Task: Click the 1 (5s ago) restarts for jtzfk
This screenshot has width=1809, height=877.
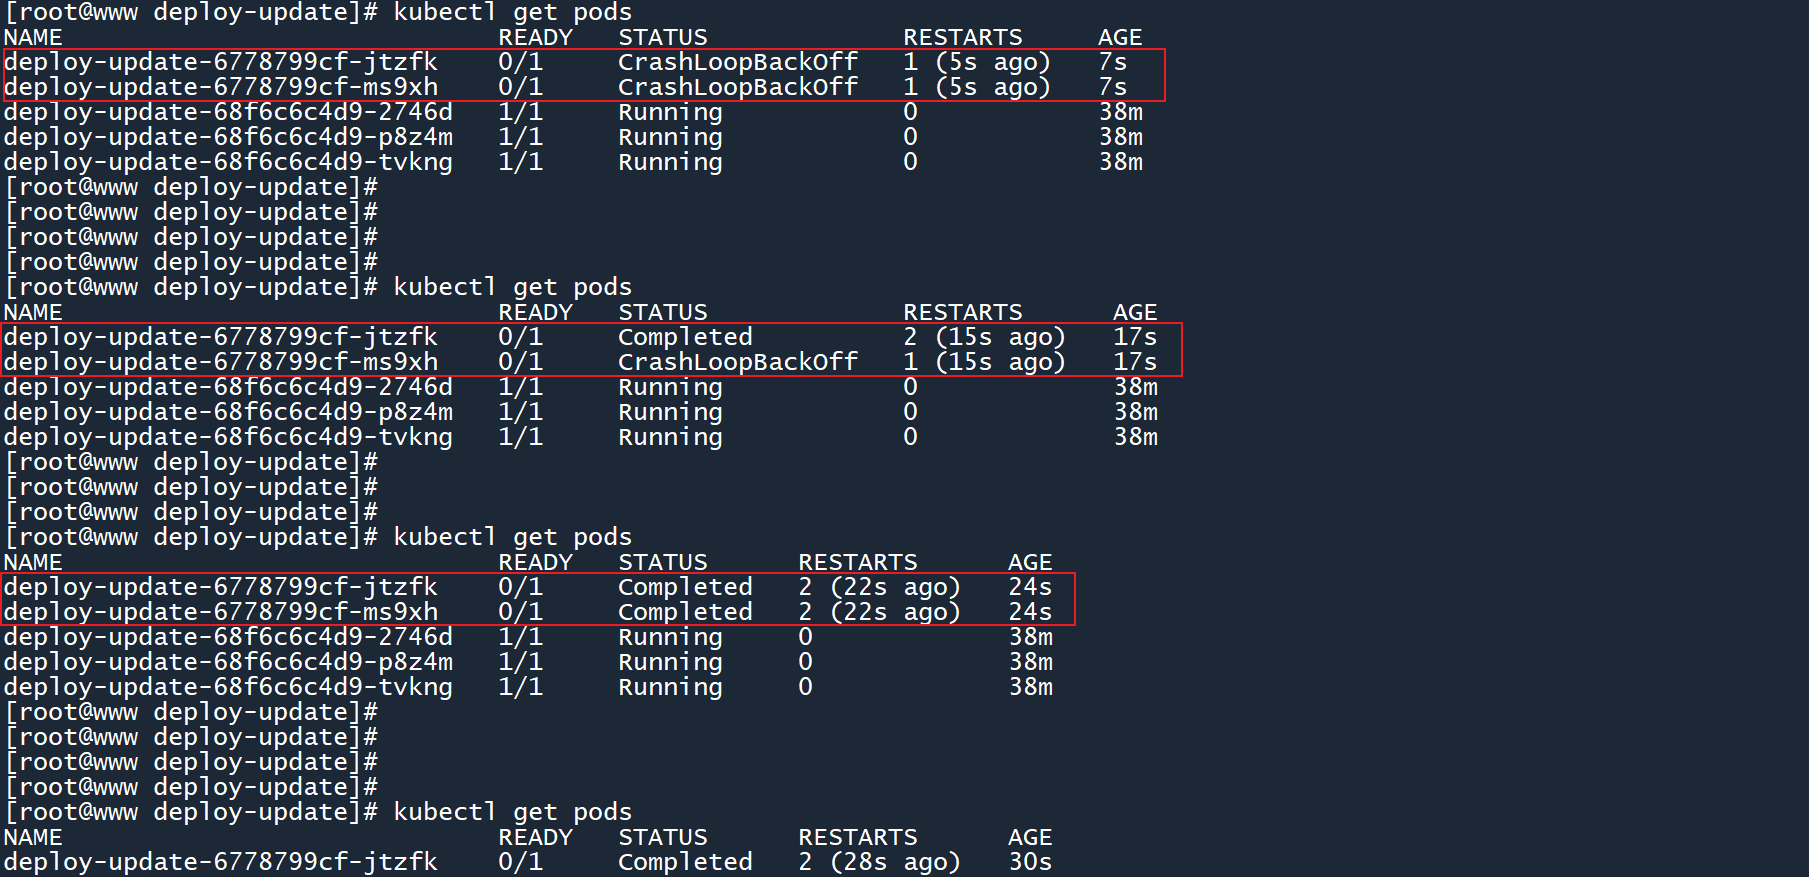Action: tap(976, 62)
